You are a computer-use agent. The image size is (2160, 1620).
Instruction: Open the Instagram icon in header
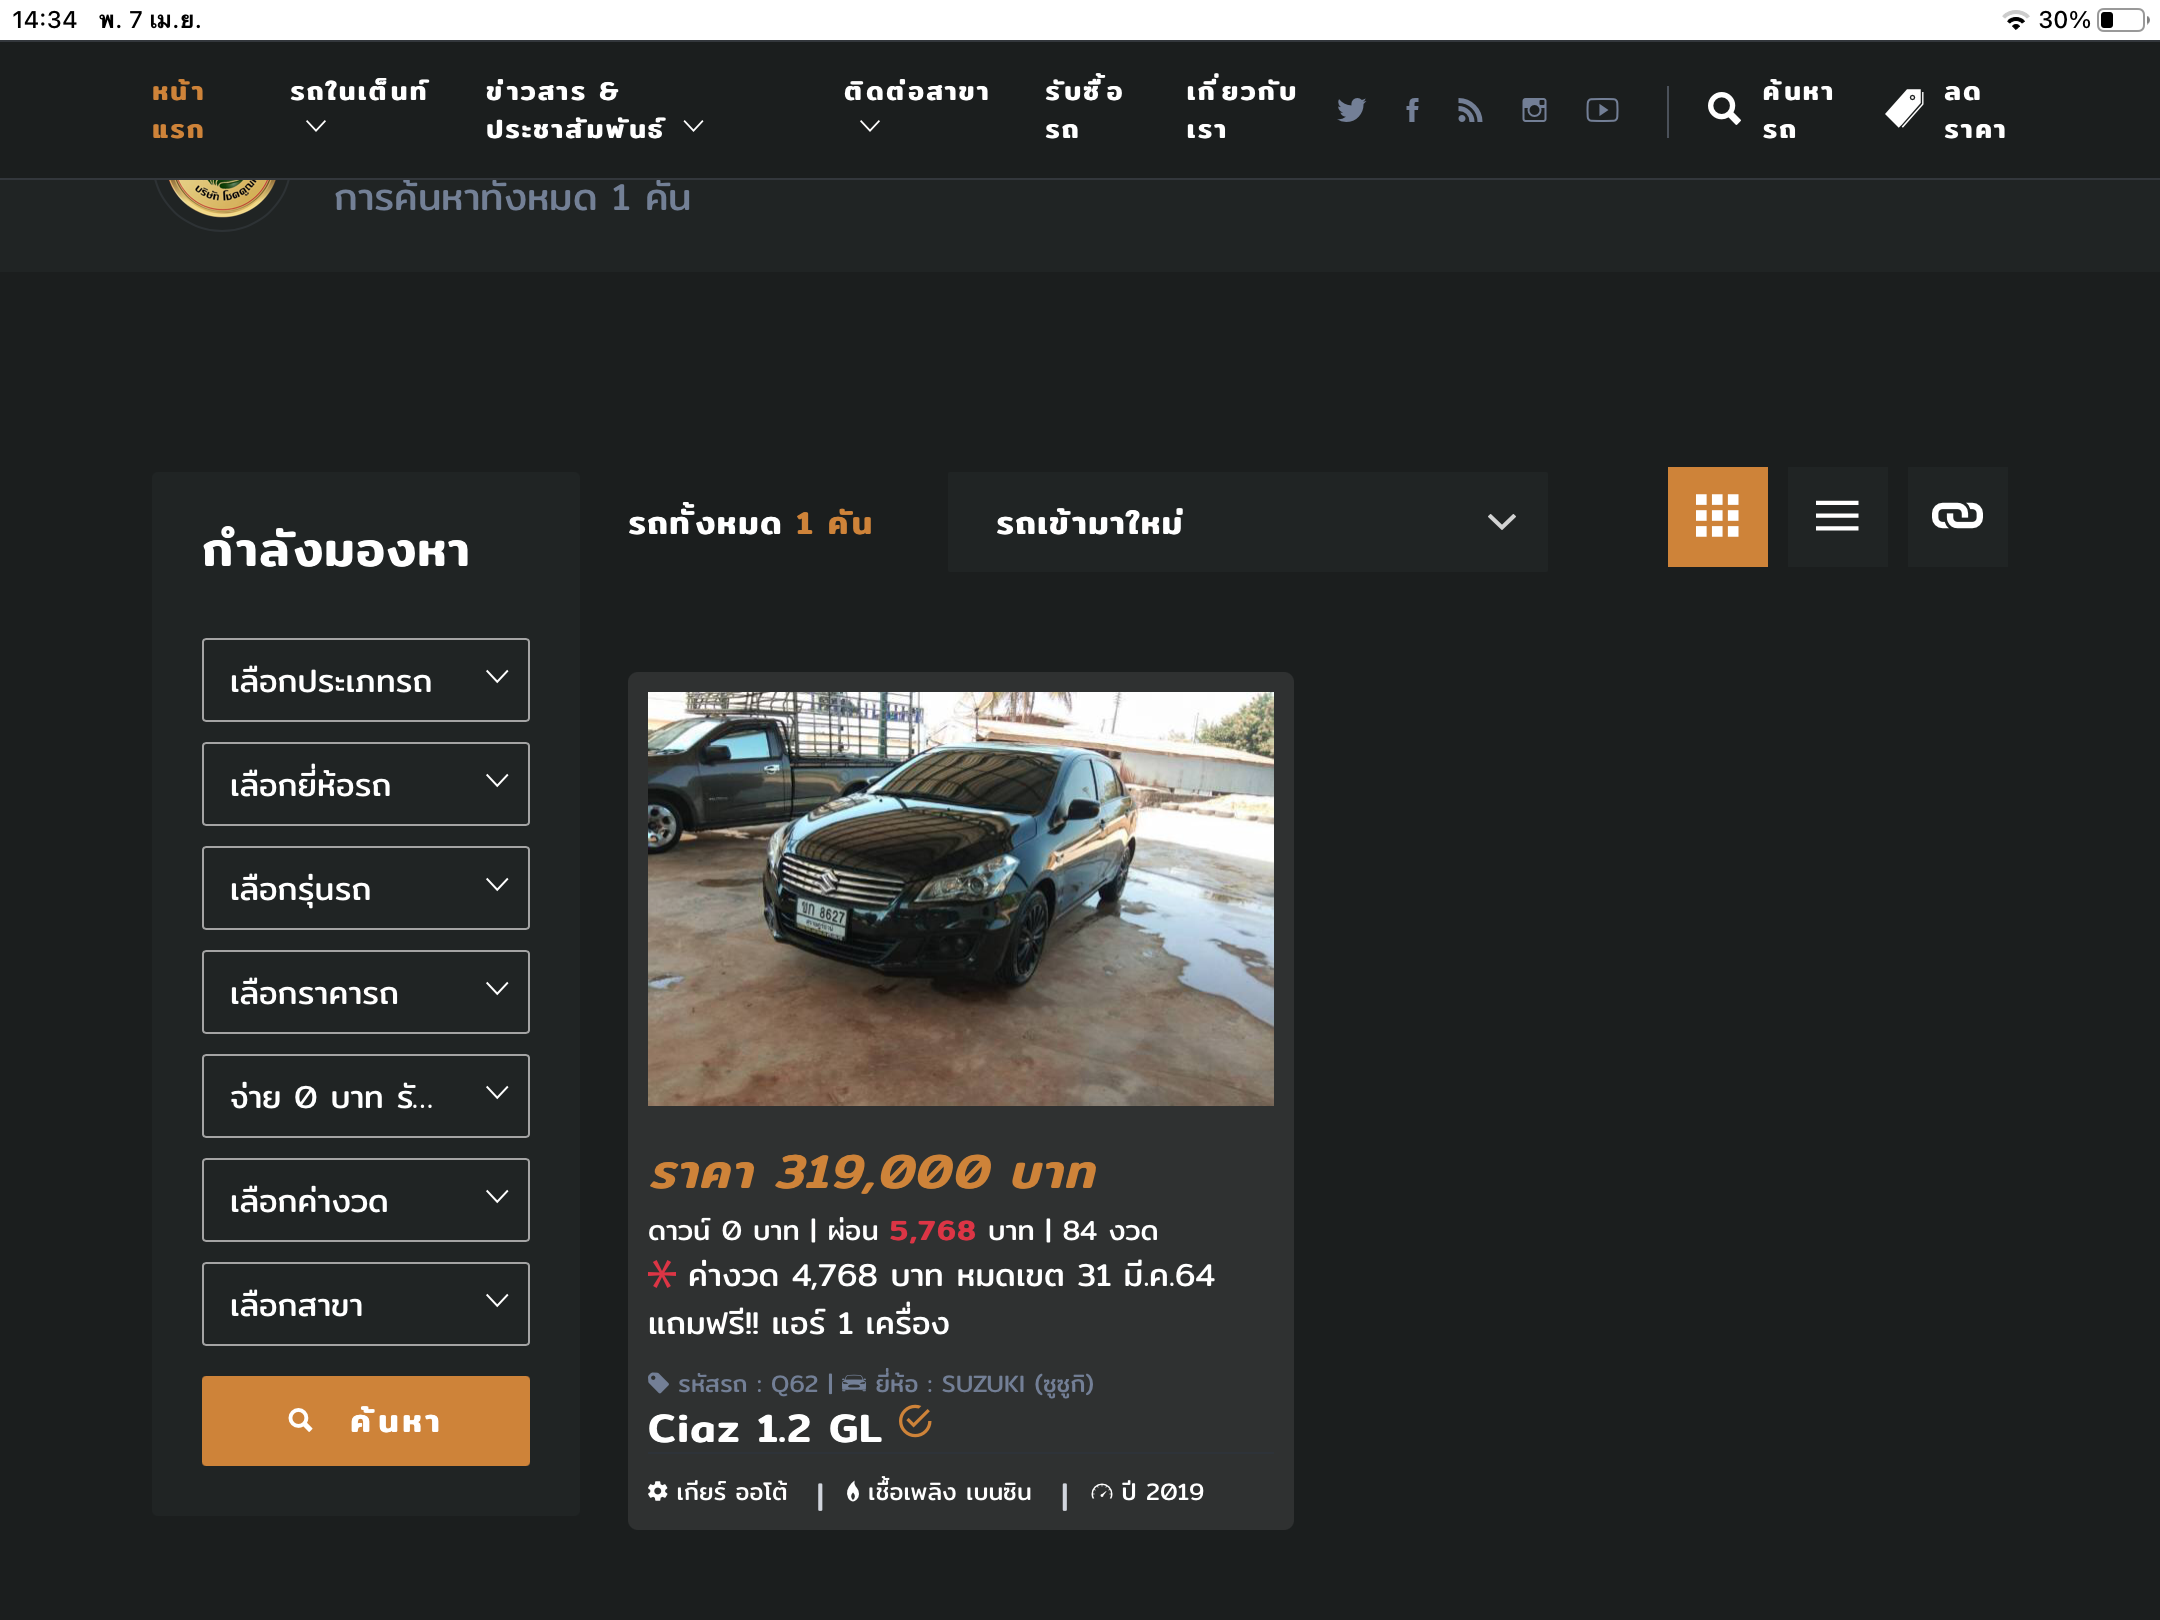tap(1534, 110)
